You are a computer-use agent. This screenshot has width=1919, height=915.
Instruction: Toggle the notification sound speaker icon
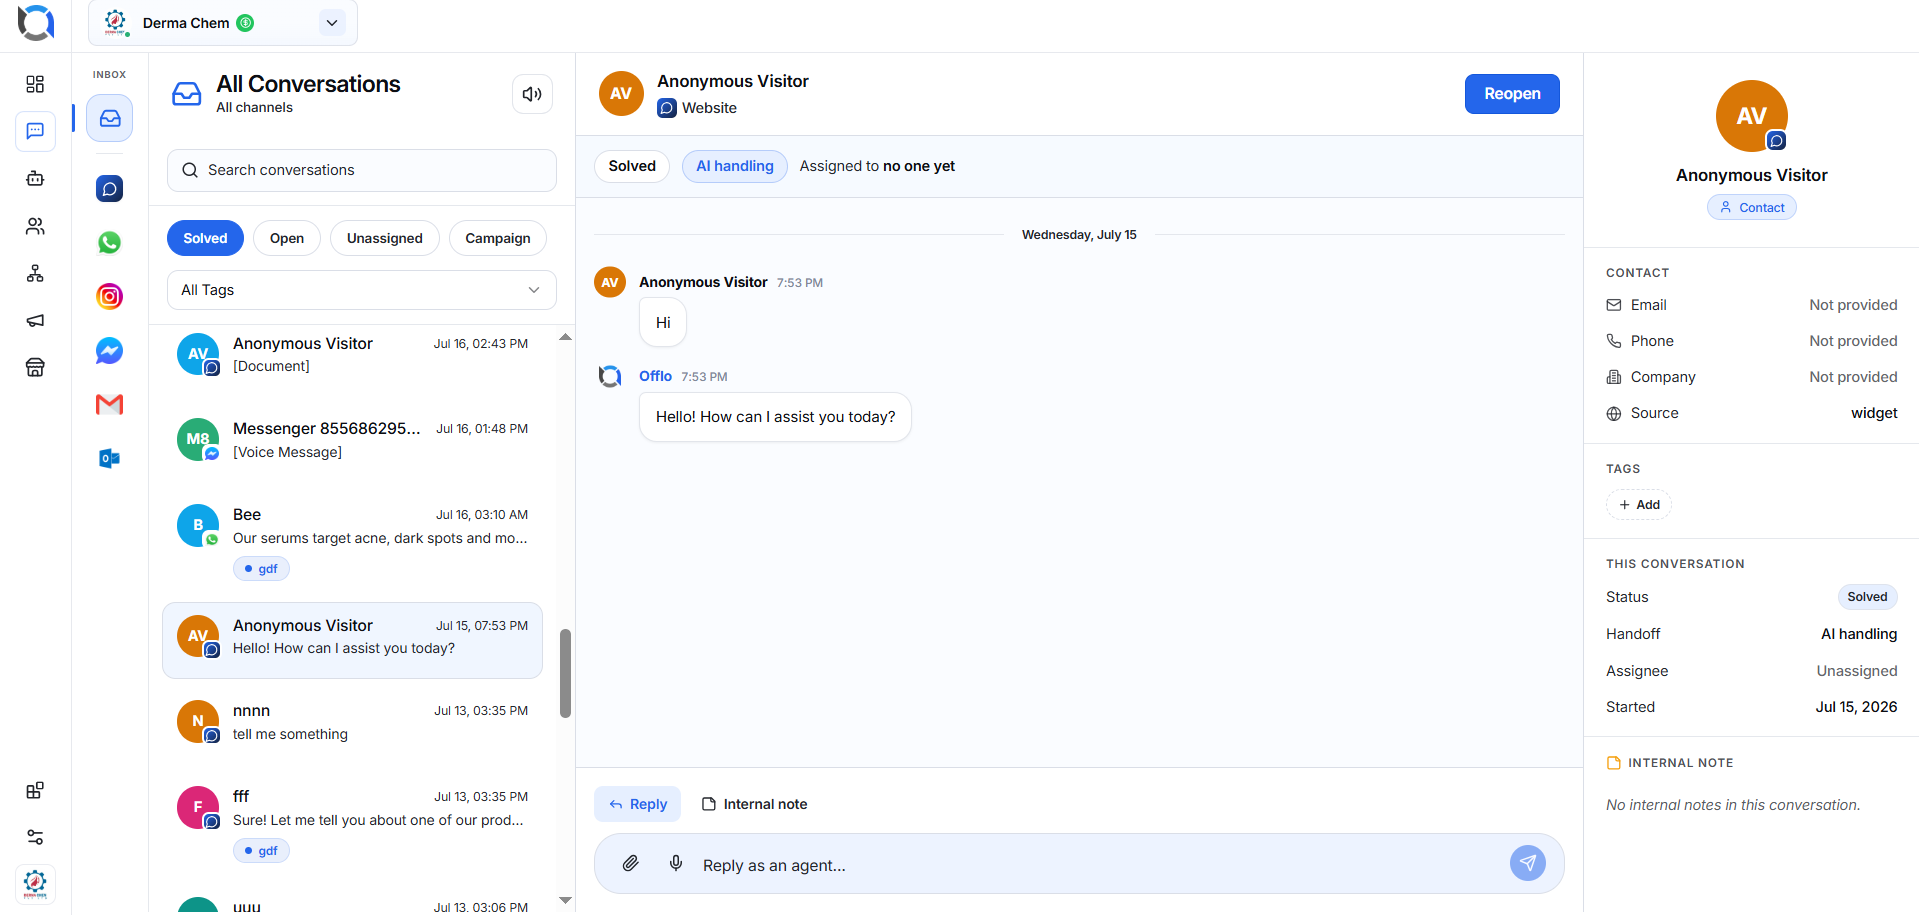(532, 94)
